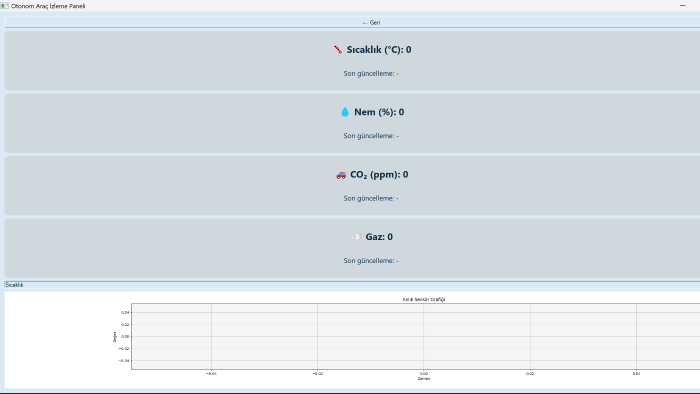Click 'Son güncelleme: -' under Sıcaklık

[371, 74]
